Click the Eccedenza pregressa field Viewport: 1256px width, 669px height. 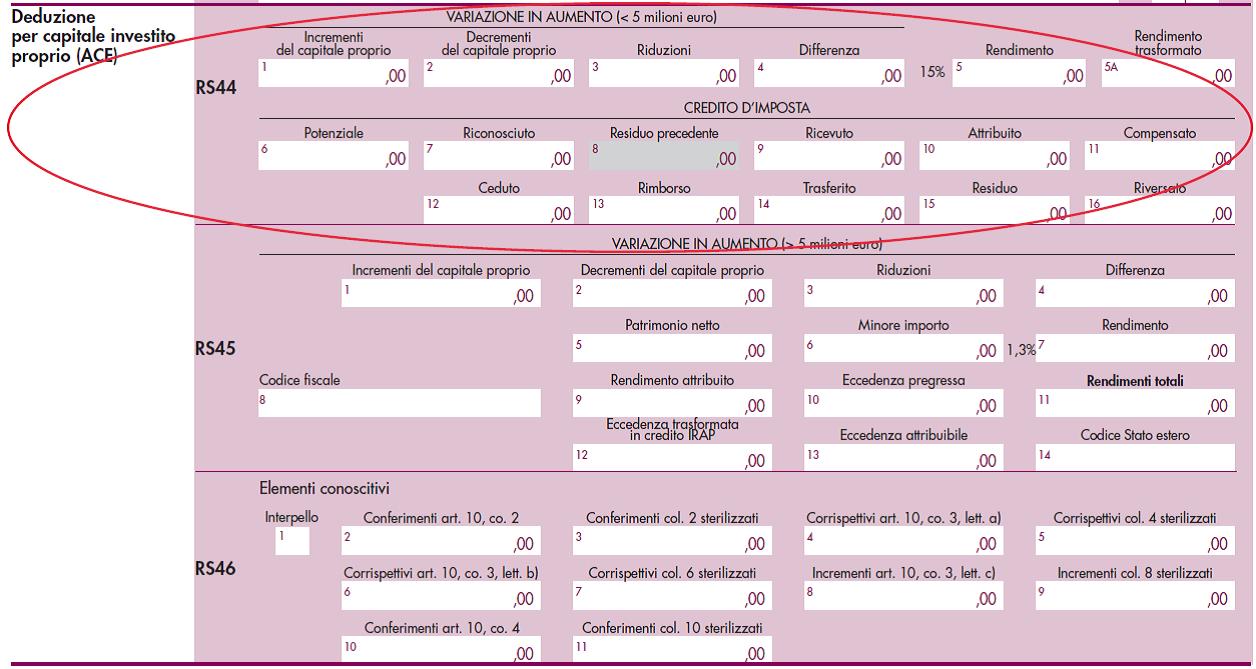point(902,403)
